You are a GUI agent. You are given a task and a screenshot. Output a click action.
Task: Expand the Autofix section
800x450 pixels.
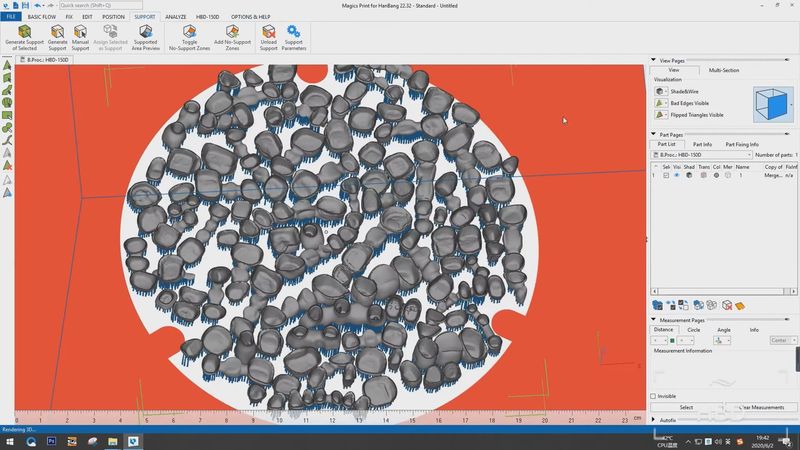pyautogui.click(x=655, y=419)
